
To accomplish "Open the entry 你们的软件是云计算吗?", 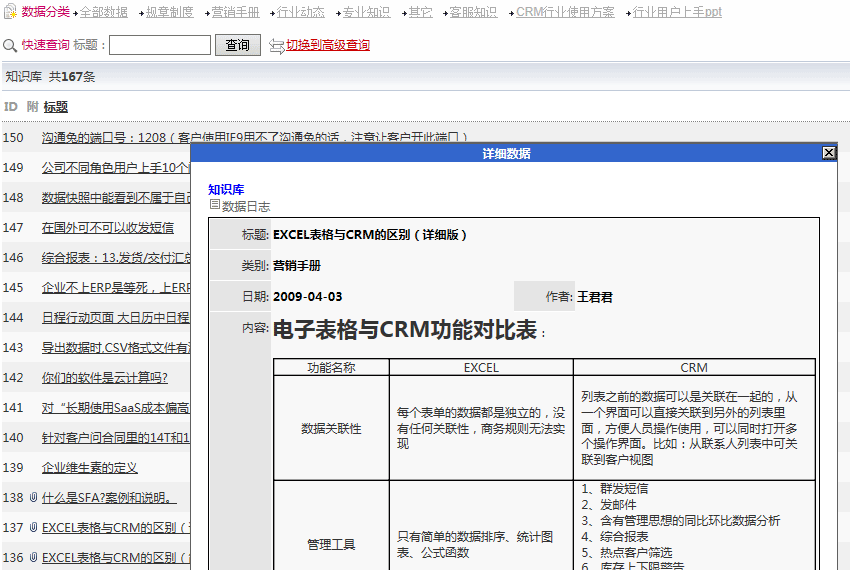I will coord(105,377).
